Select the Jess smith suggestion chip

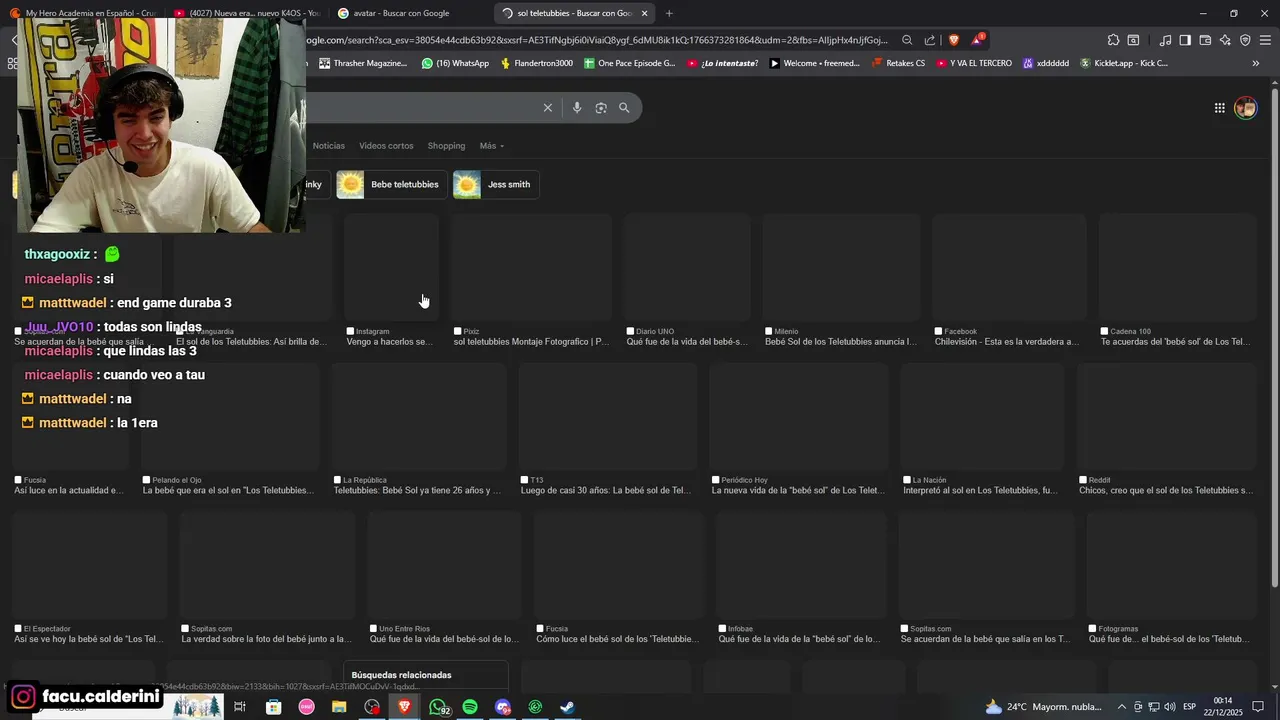pyautogui.click(x=496, y=184)
